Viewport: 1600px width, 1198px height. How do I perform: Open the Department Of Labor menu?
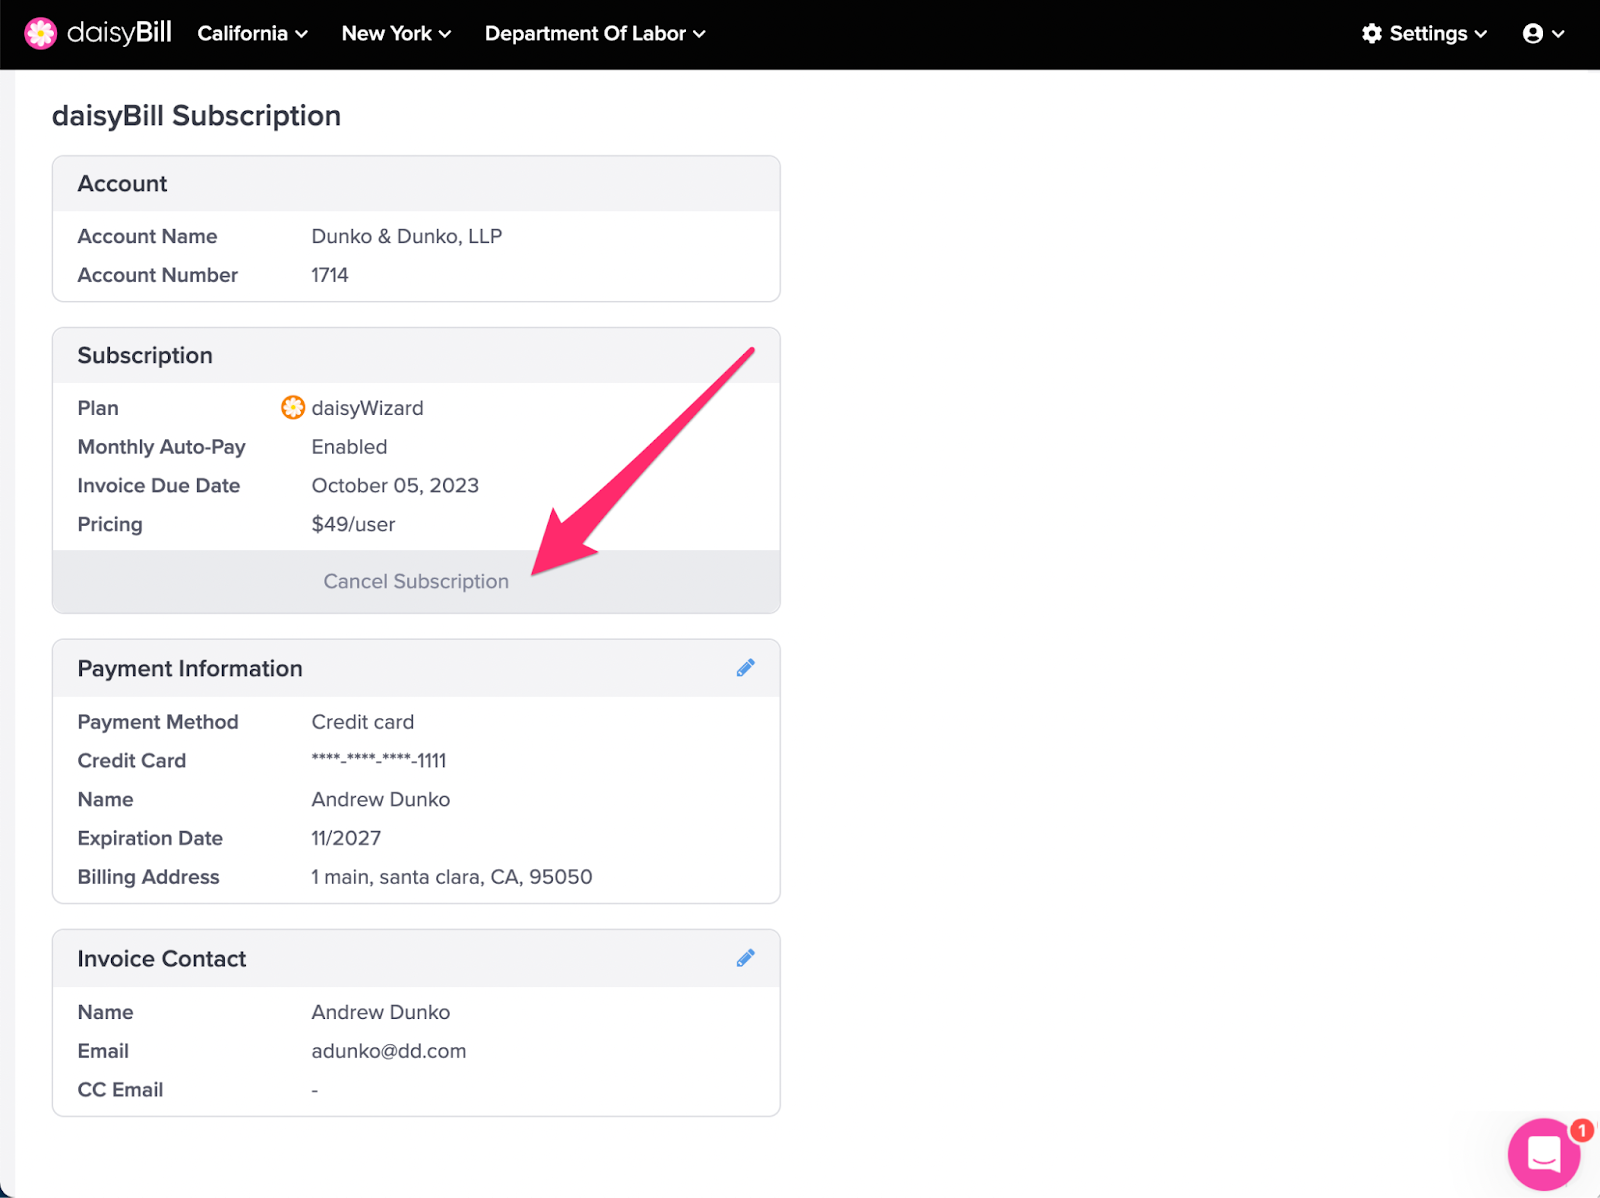point(585,33)
